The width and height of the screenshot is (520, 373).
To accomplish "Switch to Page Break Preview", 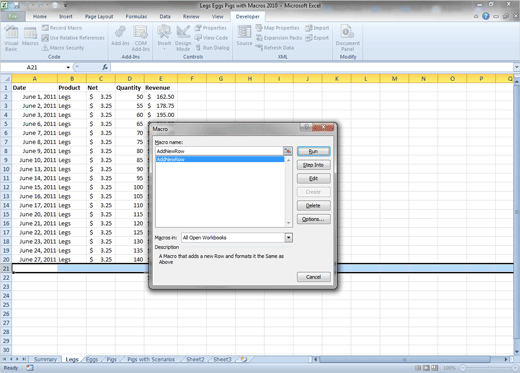I will point(435,368).
